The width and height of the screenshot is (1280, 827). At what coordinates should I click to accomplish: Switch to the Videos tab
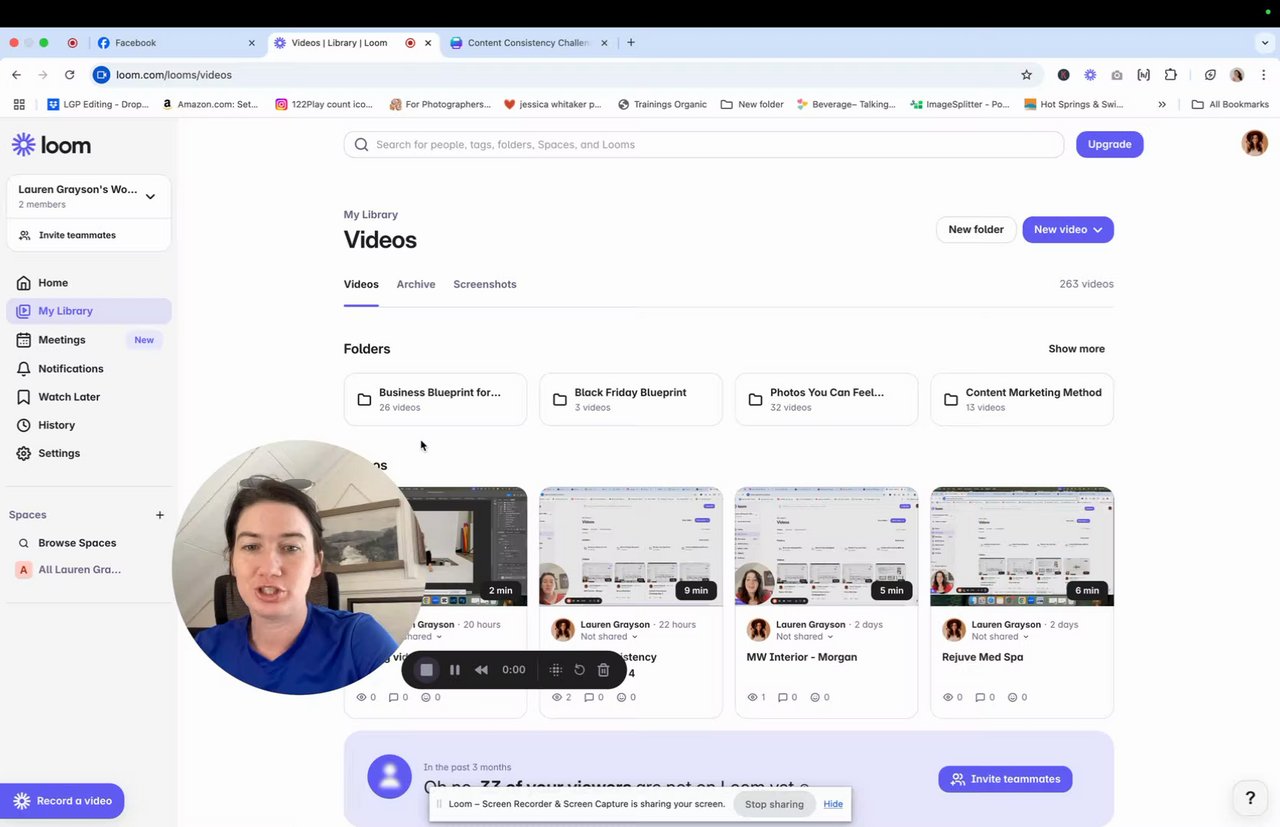tap(361, 285)
